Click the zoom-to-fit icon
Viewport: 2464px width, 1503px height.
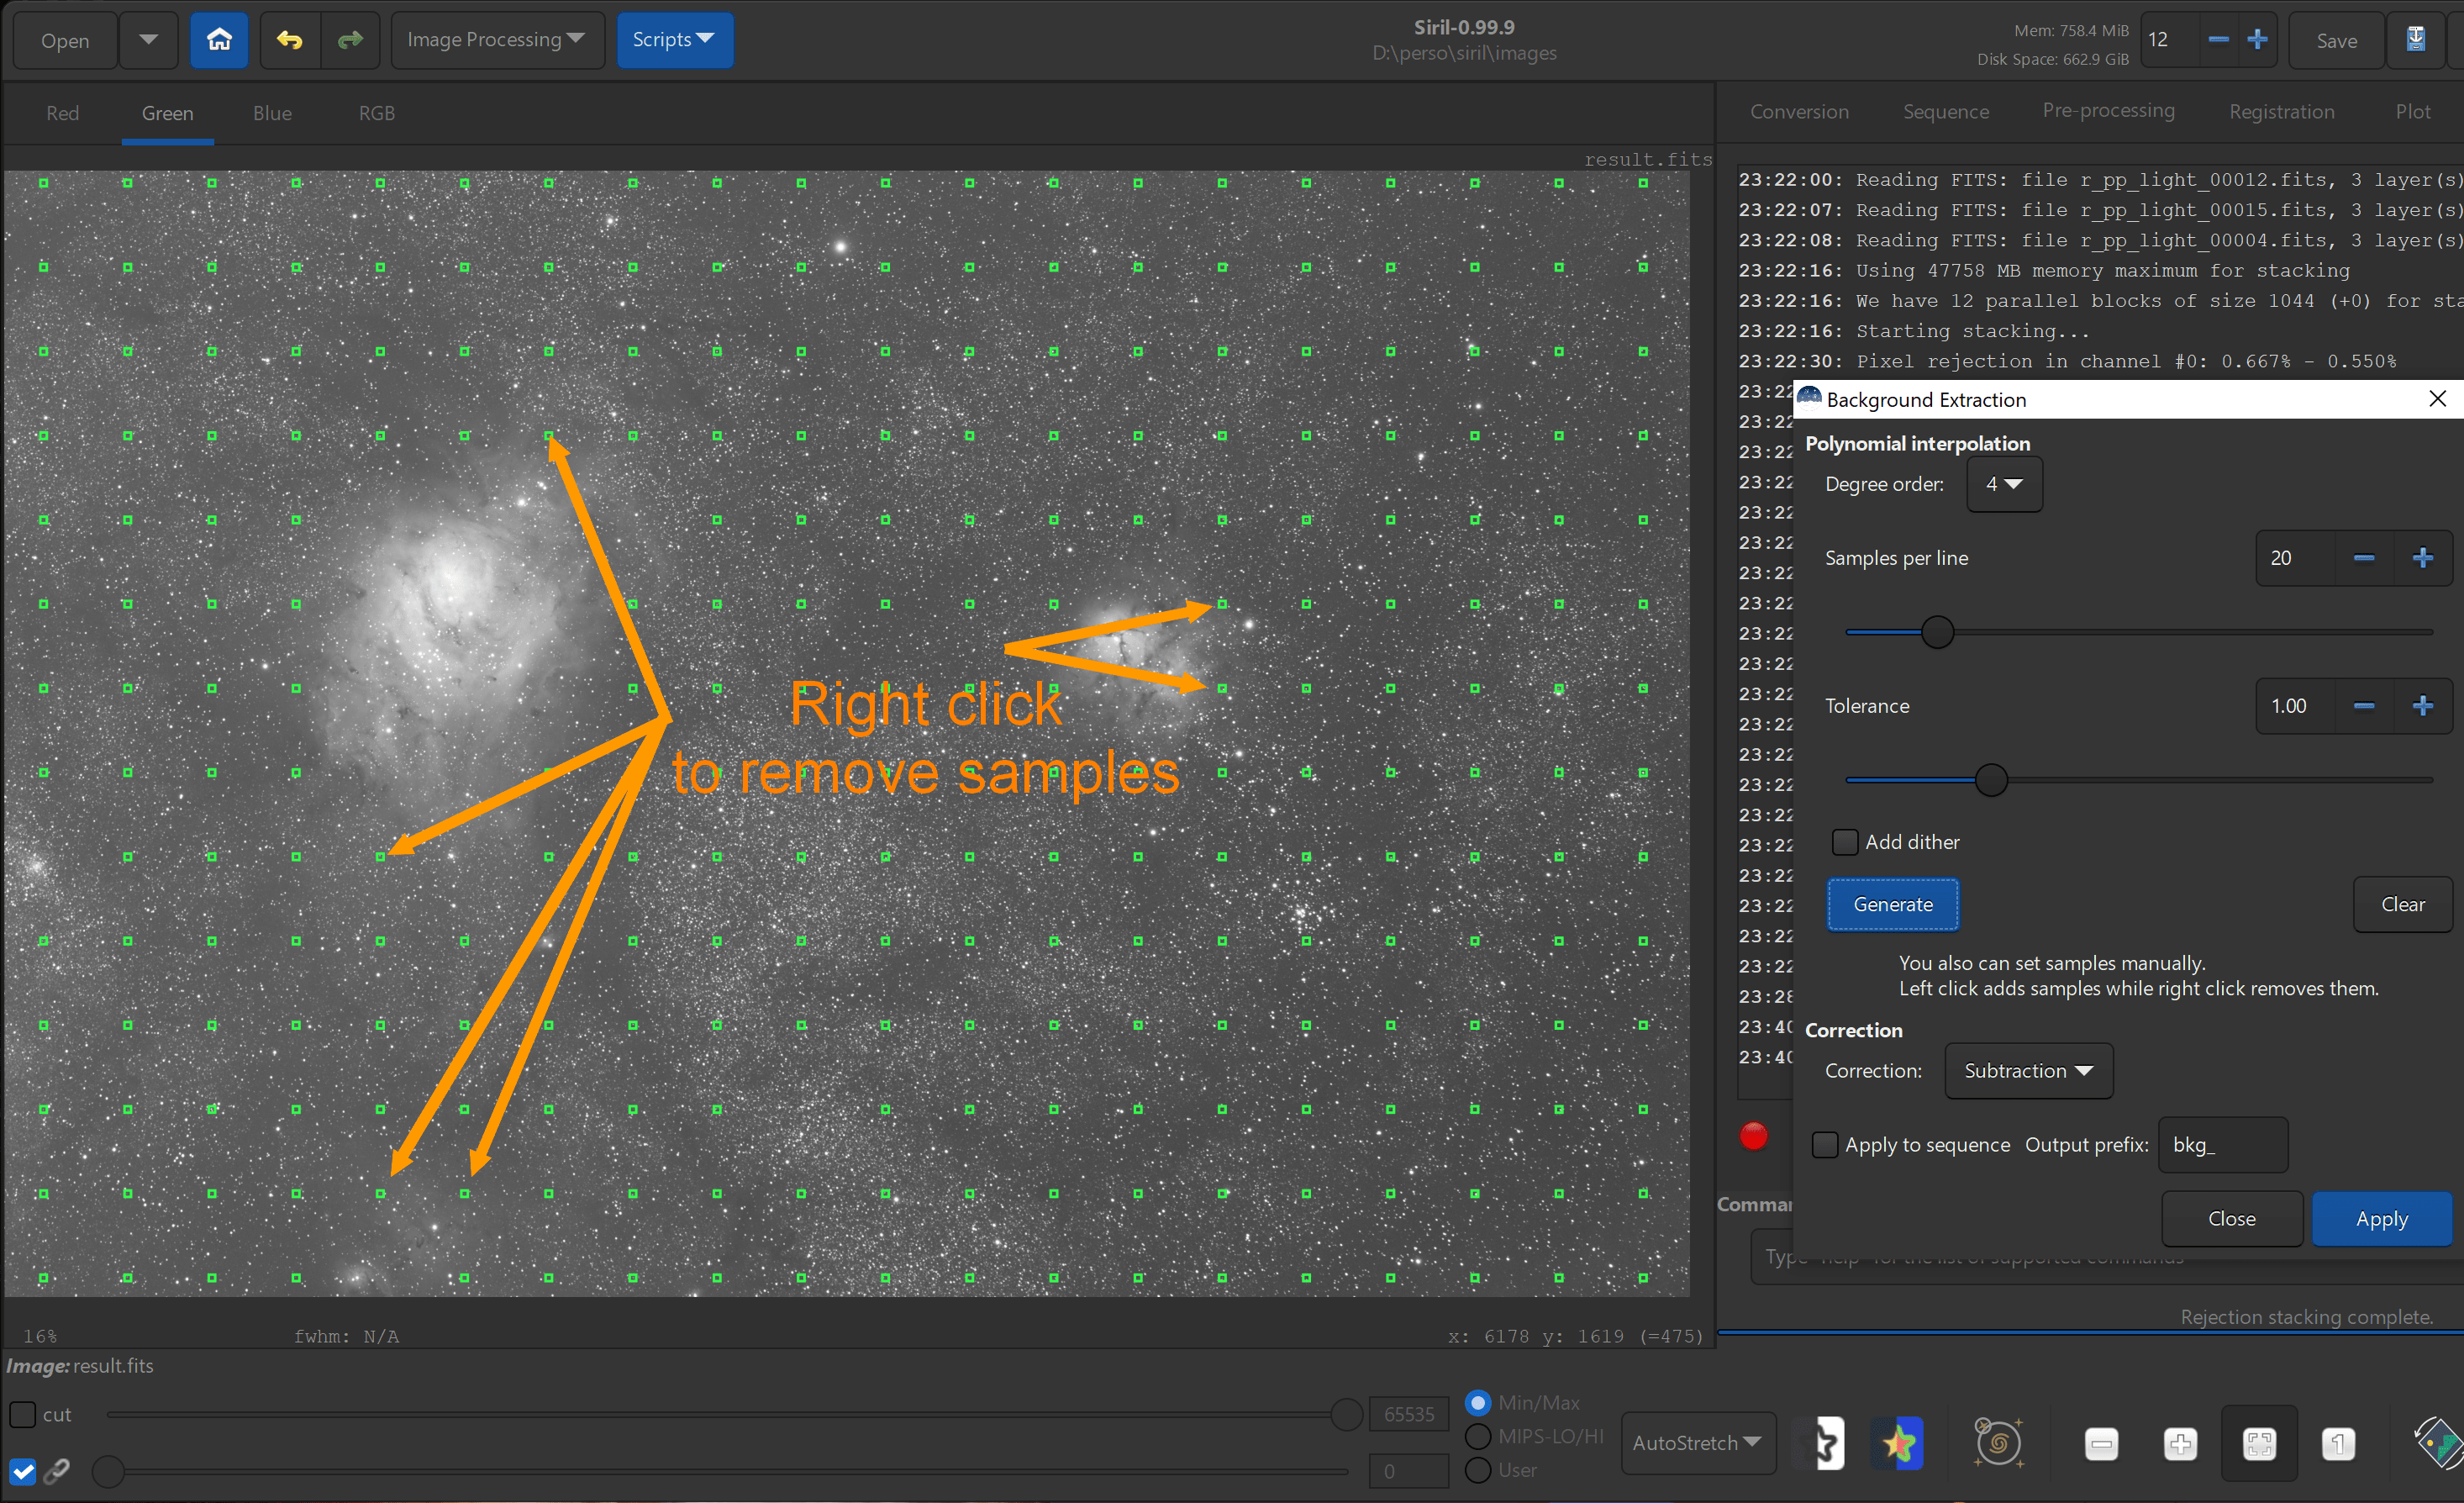tap(2259, 1443)
